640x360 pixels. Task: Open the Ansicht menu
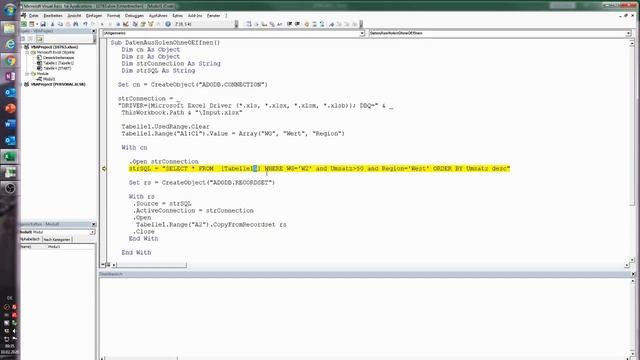click(x=74, y=16)
